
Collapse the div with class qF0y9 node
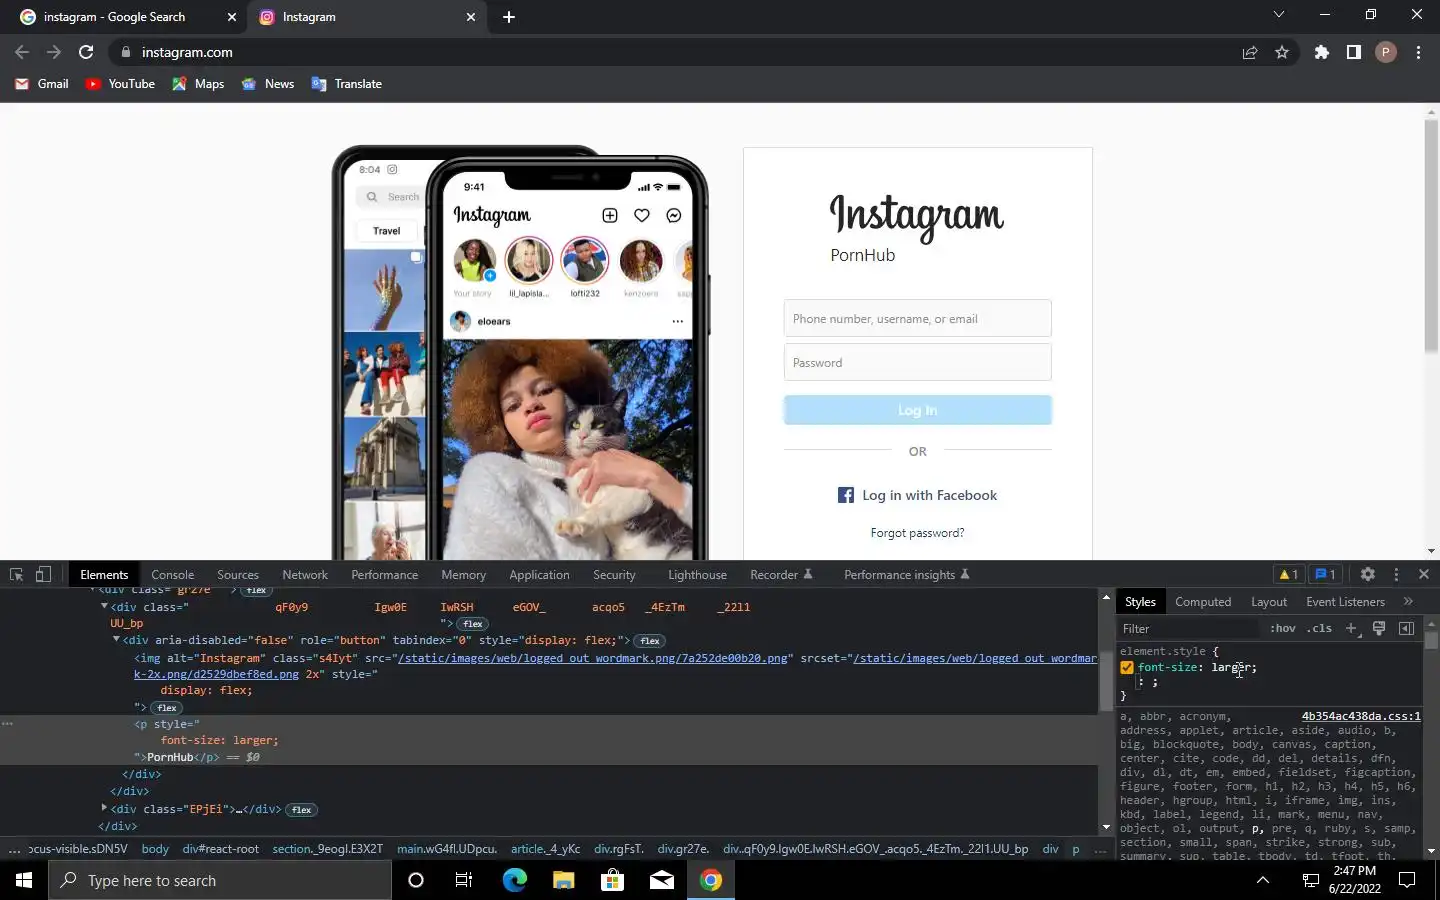[x=104, y=606]
